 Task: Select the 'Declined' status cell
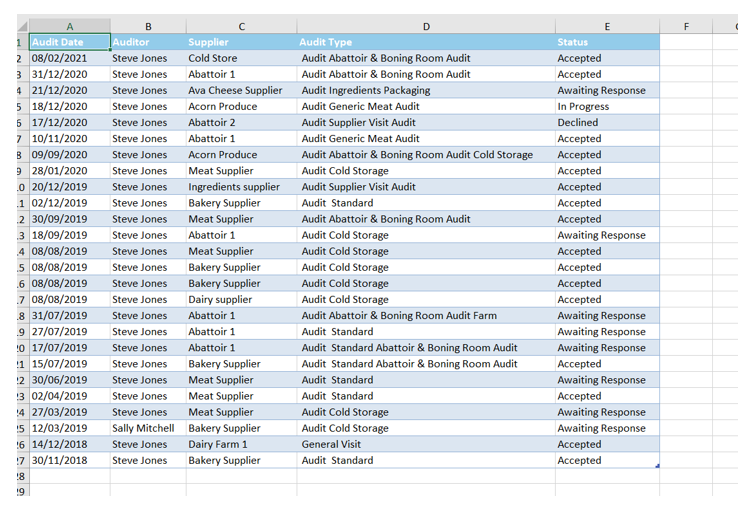tap(607, 122)
